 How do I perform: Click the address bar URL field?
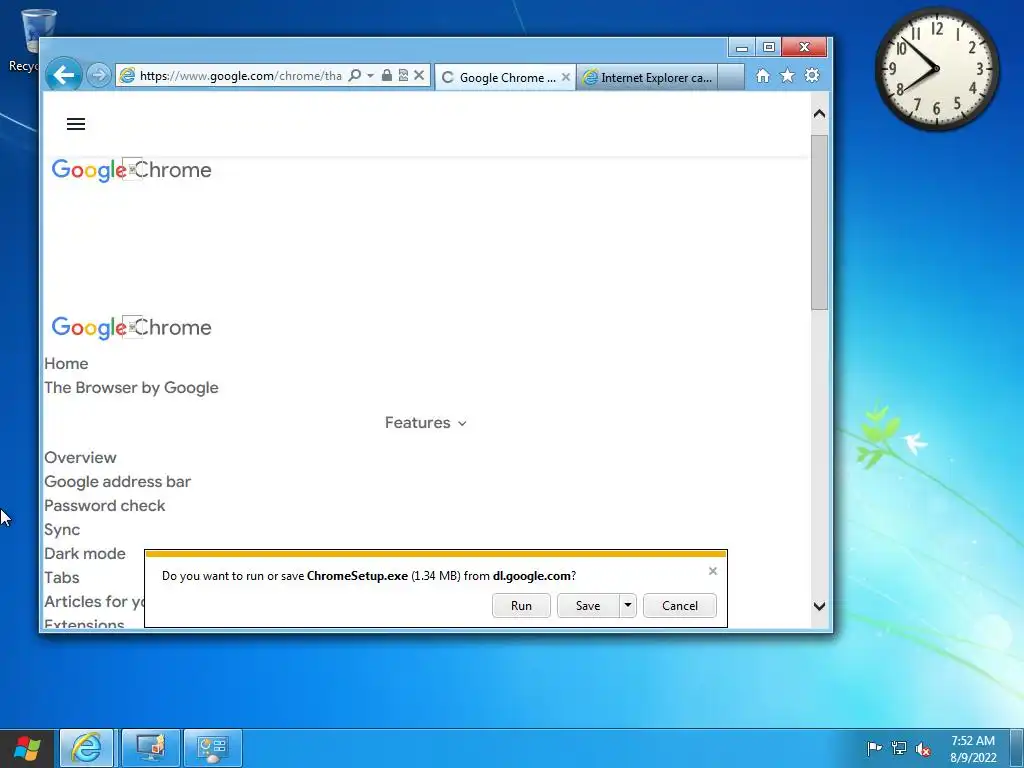pyautogui.click(x=240, y=76)
